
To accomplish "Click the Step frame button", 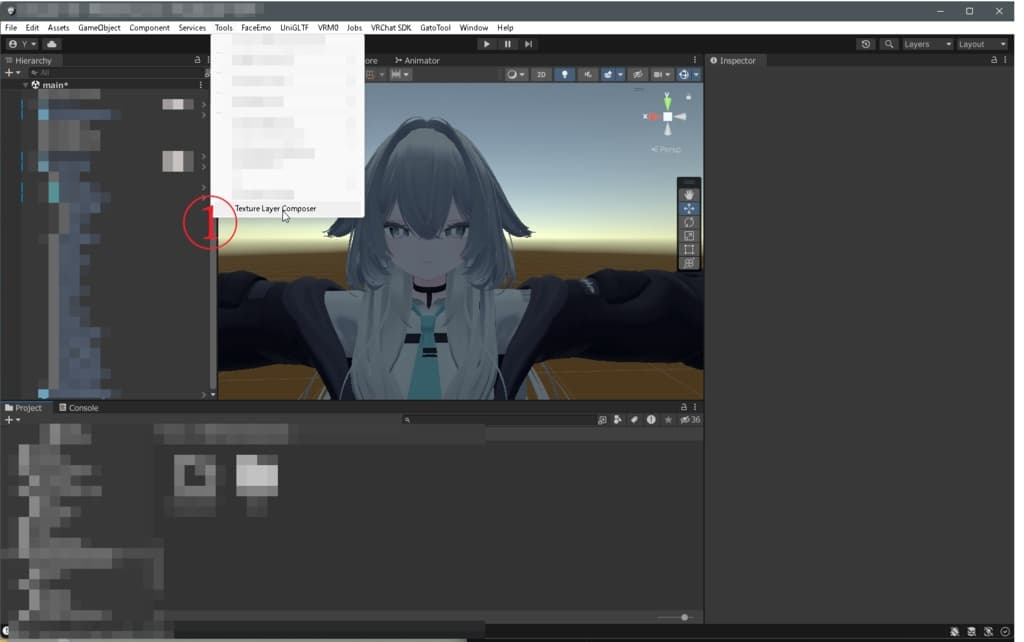I will pyautogui.click(x=528, y=44).
